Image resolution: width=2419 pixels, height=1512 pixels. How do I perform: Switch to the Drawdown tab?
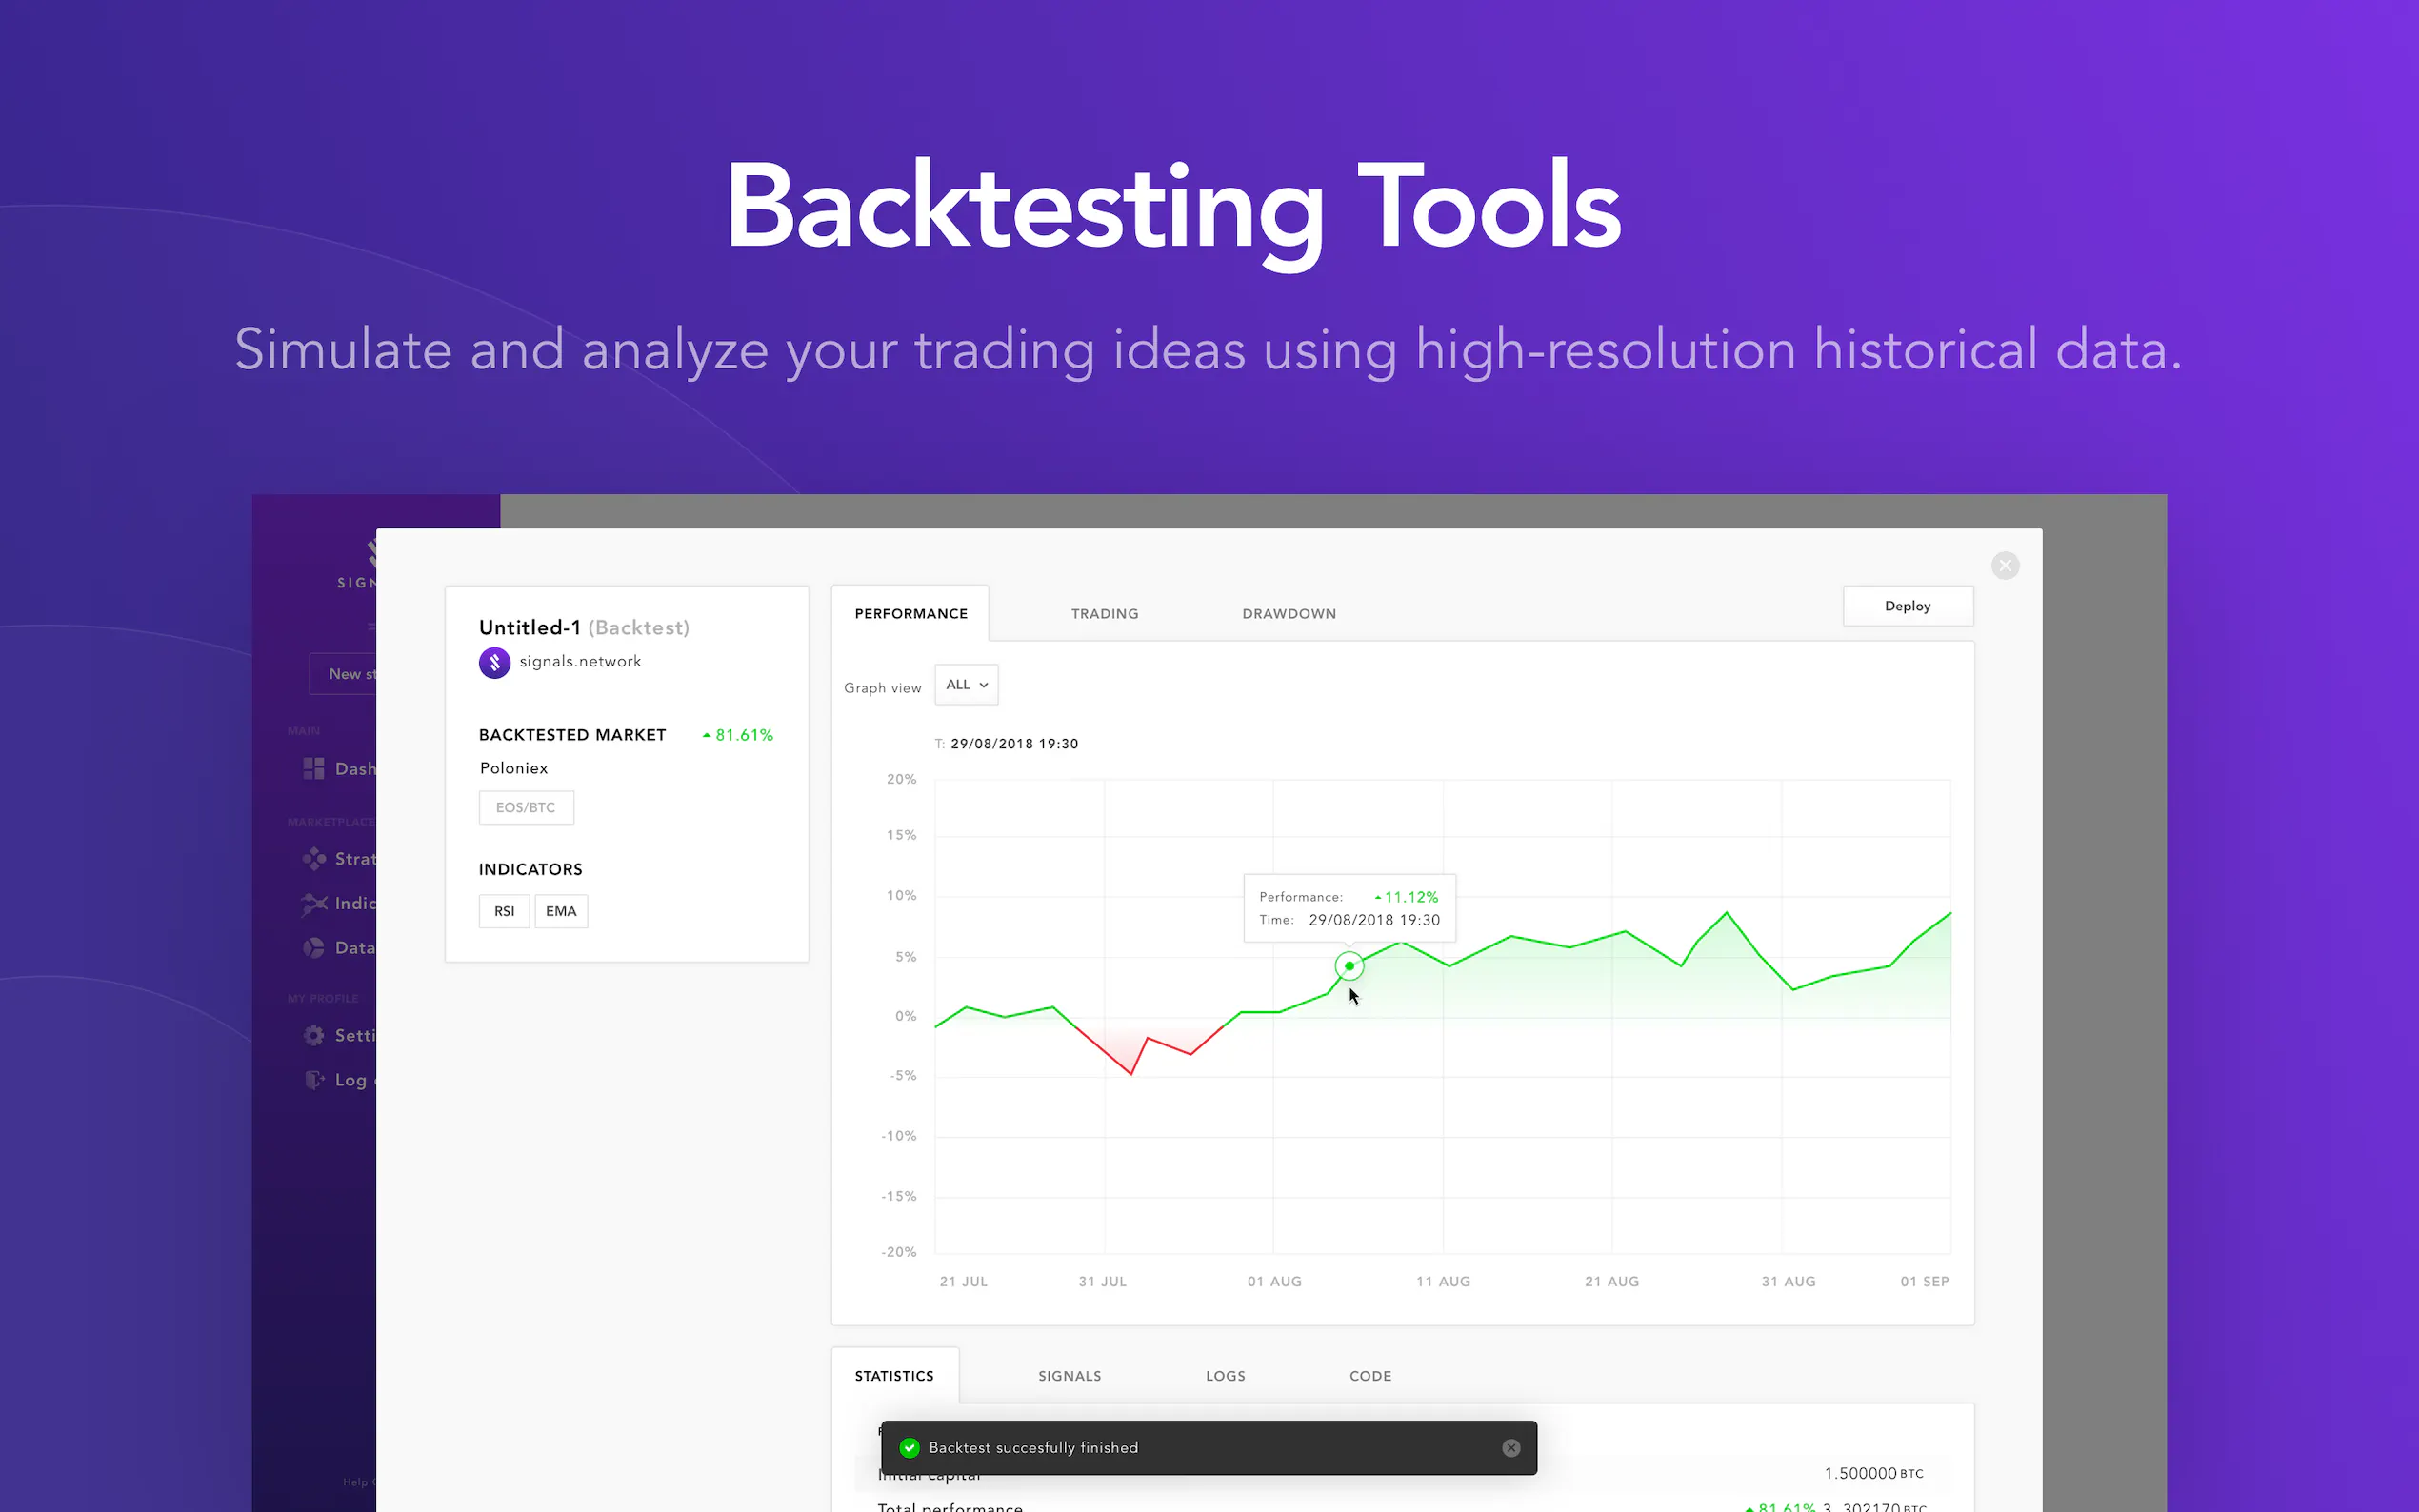(x=1288, y=613)
